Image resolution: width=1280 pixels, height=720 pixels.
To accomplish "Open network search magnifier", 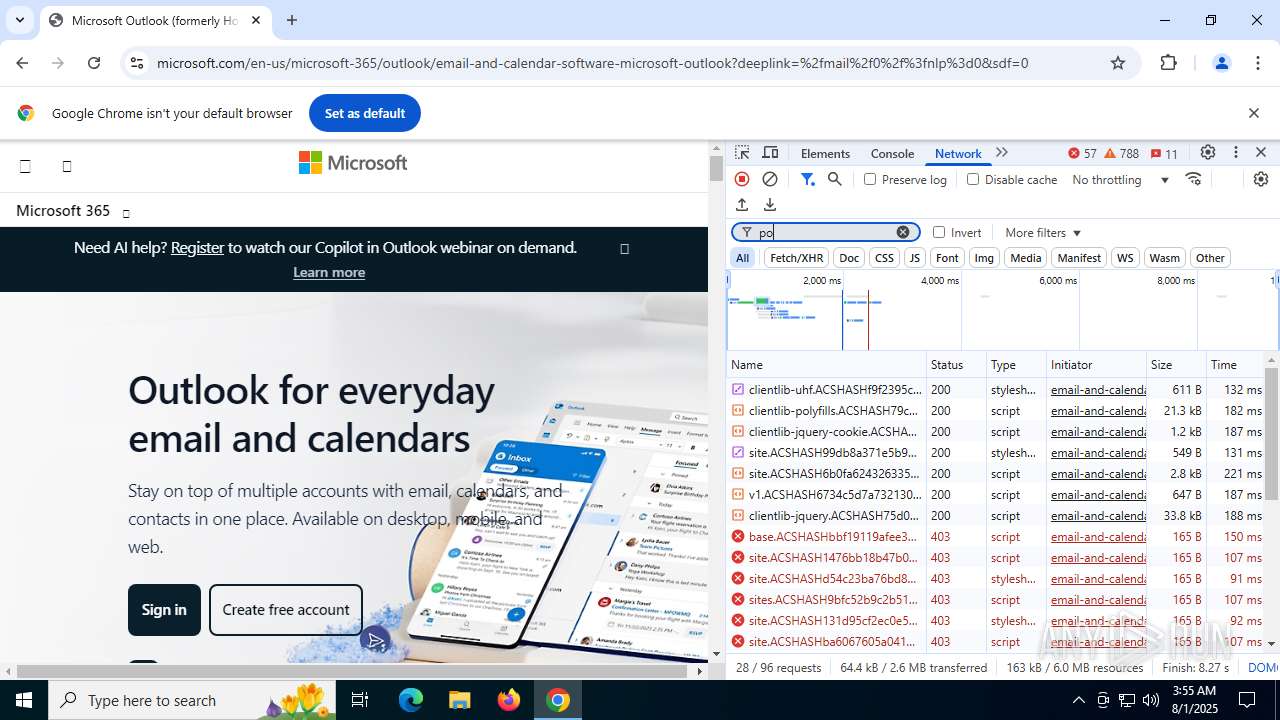I will (x=835, y=179).
